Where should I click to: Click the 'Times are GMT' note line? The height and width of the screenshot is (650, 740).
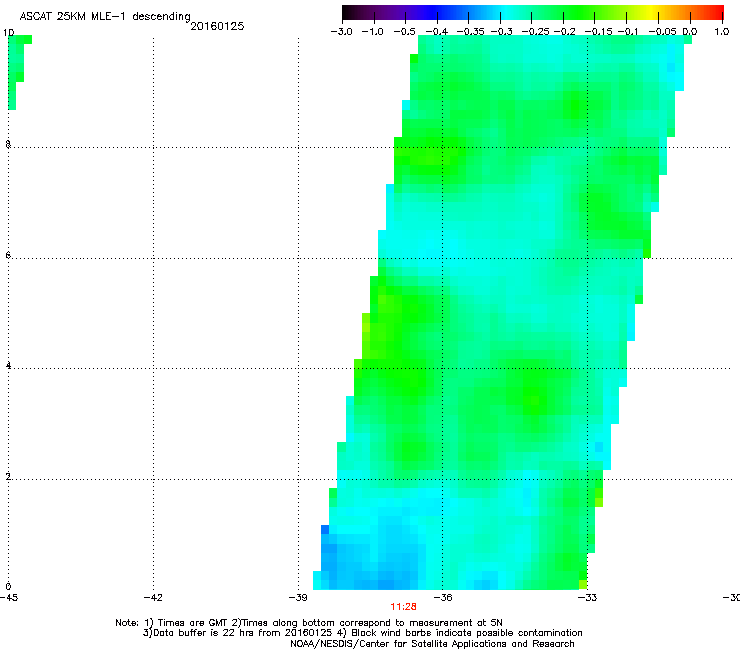pyautogui.click(x=309, y=623)
